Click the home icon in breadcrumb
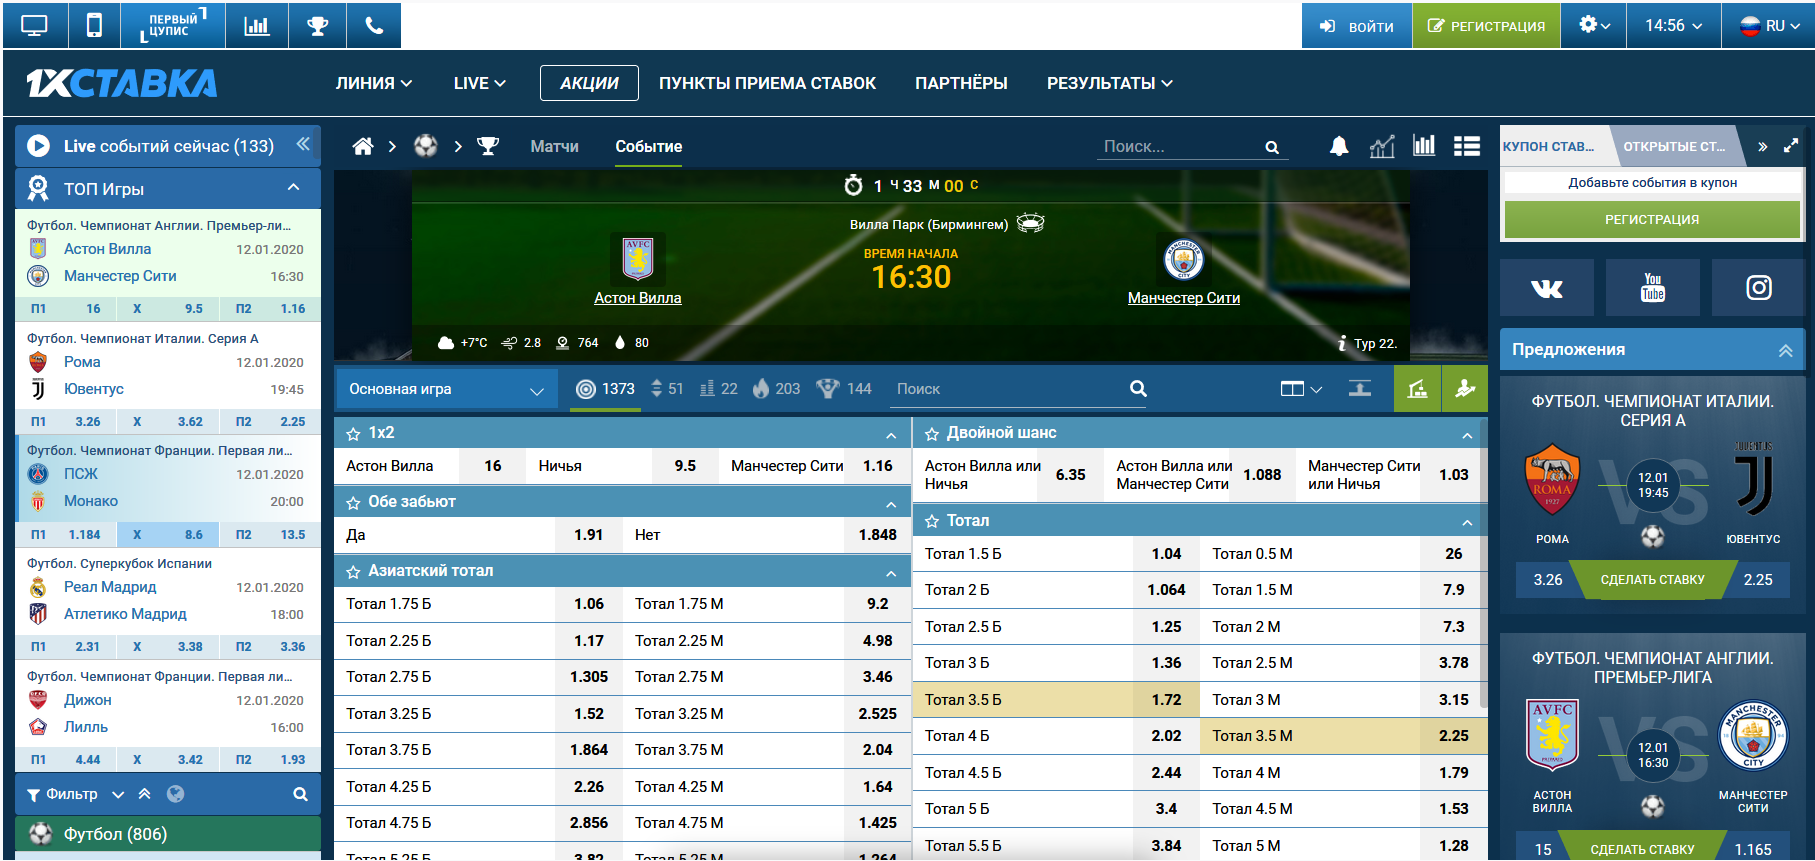Viewport: 1815px width, 861px height. 363,146
